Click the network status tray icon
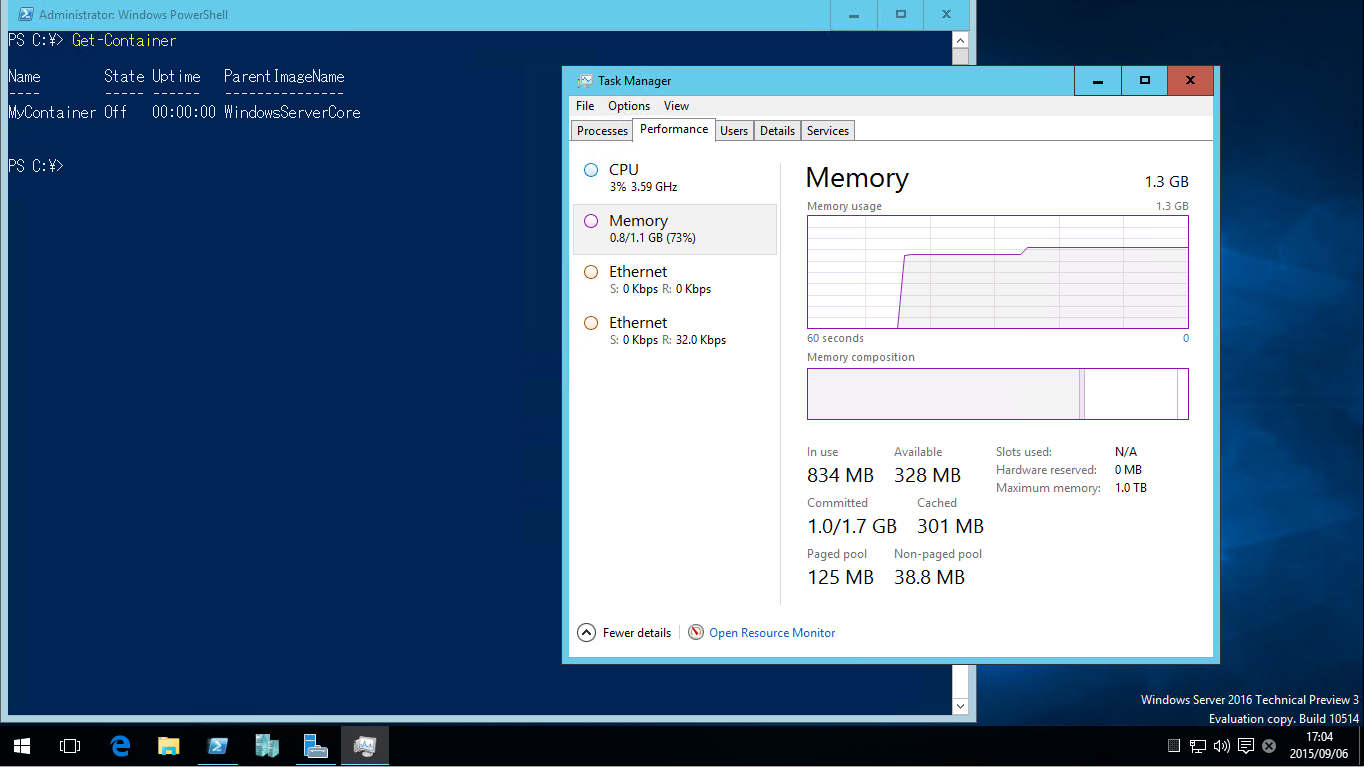1364x767 pixels. click(x=1198, y=746)
